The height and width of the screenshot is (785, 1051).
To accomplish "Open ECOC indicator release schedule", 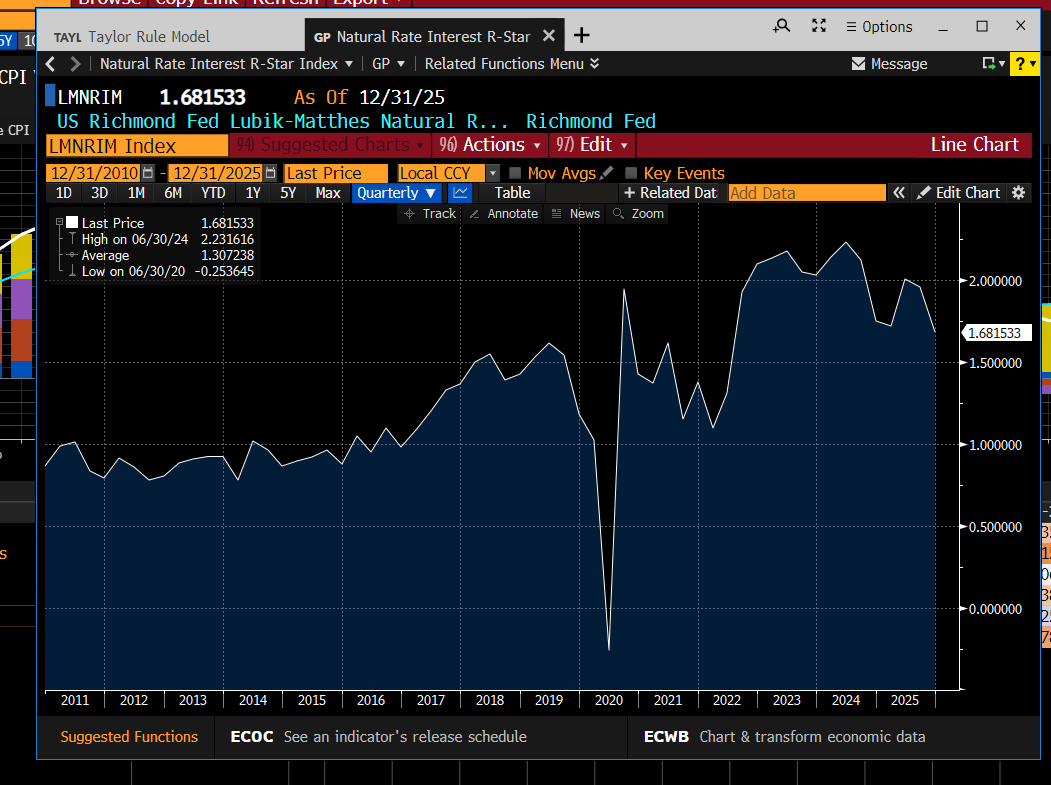I will point(378,737).
